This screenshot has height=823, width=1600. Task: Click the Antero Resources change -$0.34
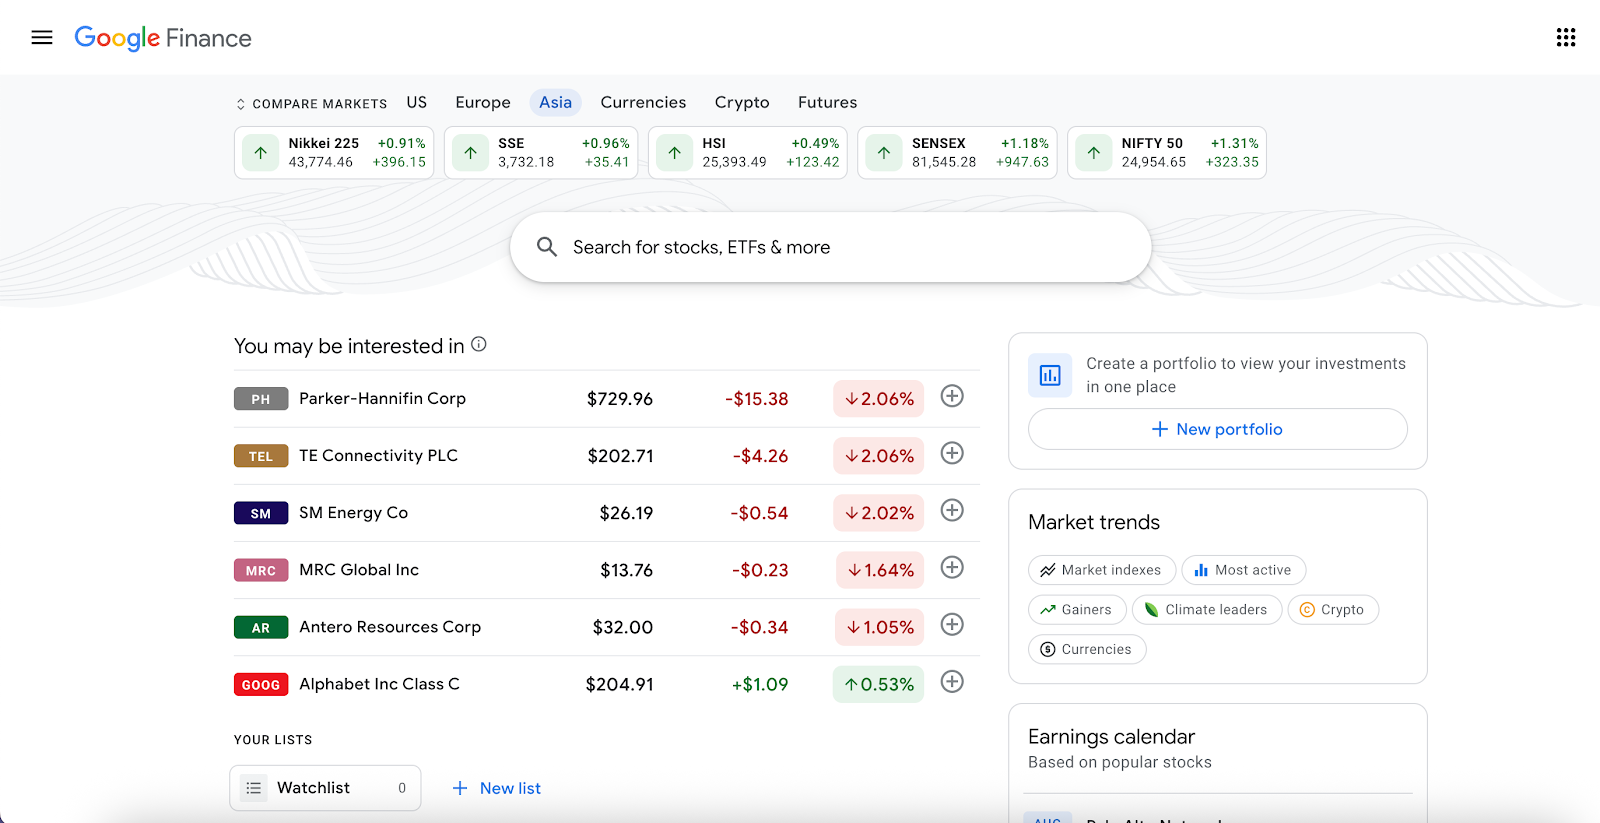760,627
